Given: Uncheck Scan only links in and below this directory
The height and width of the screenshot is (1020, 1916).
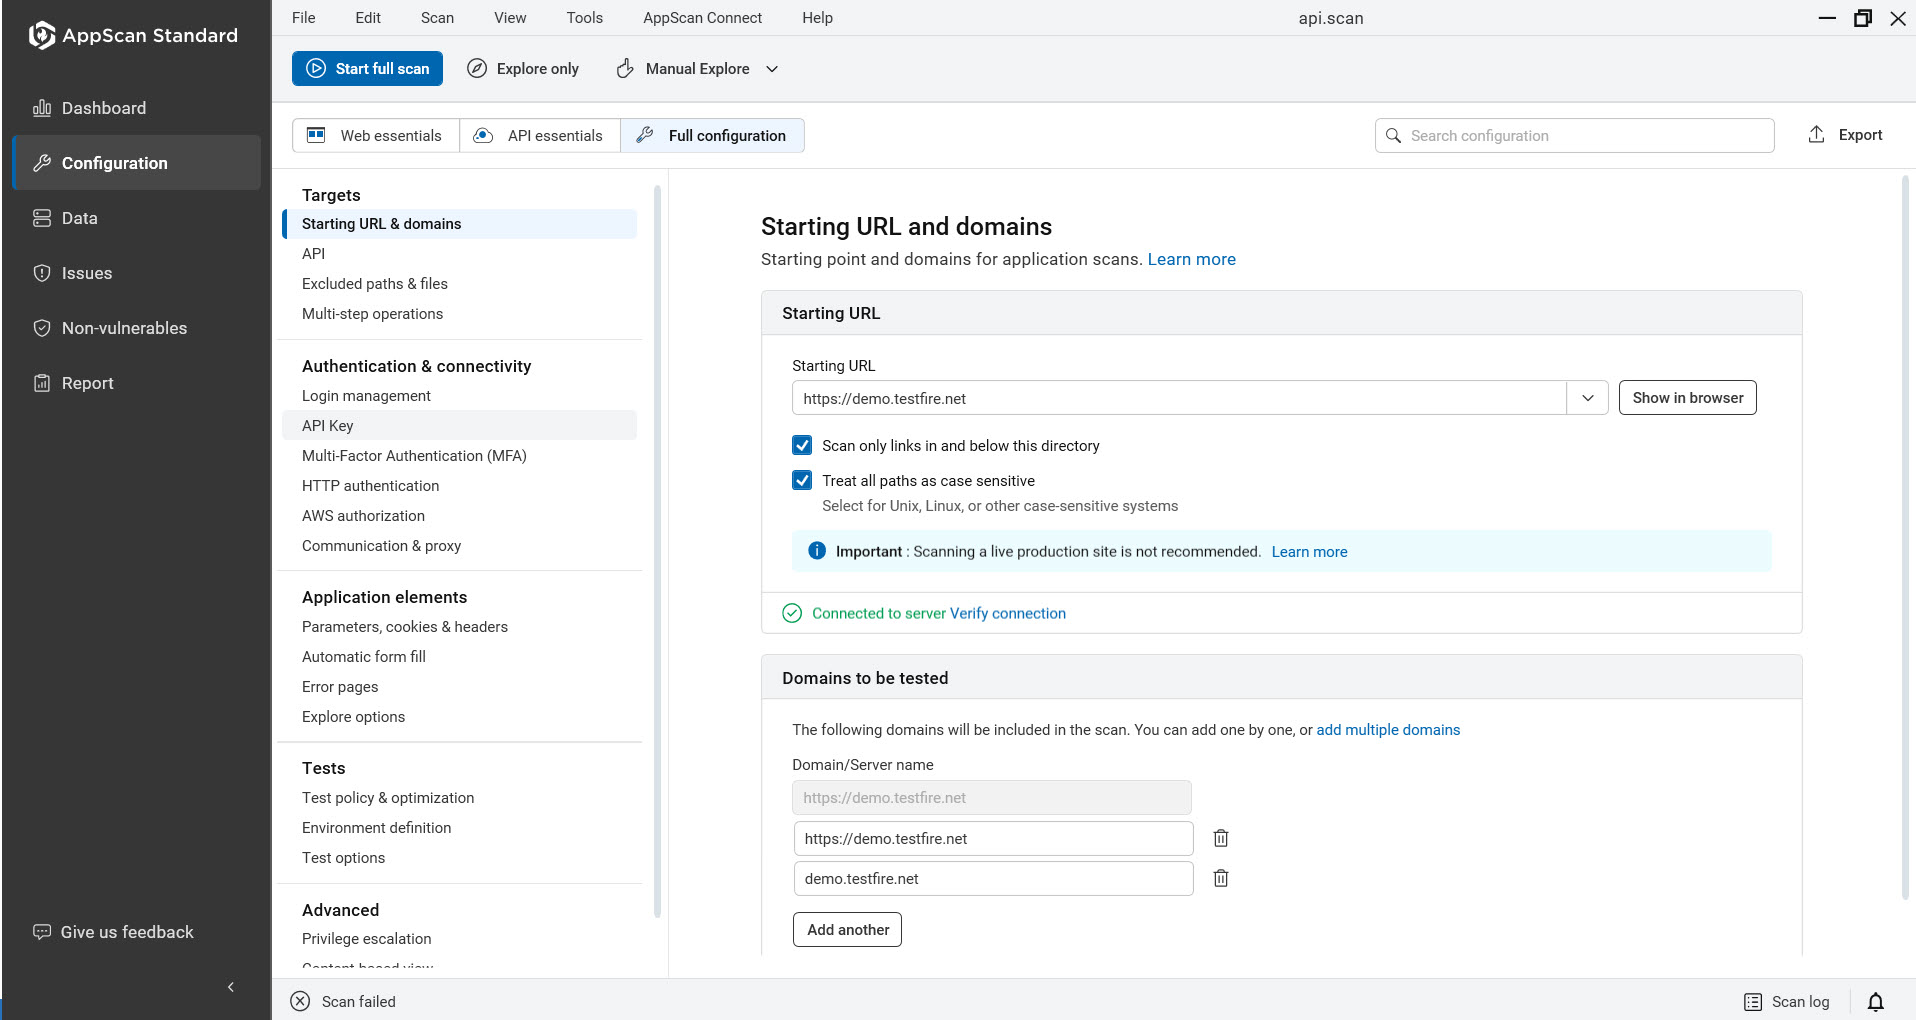Looking at the screenshot, I should [x=802, y=445].
